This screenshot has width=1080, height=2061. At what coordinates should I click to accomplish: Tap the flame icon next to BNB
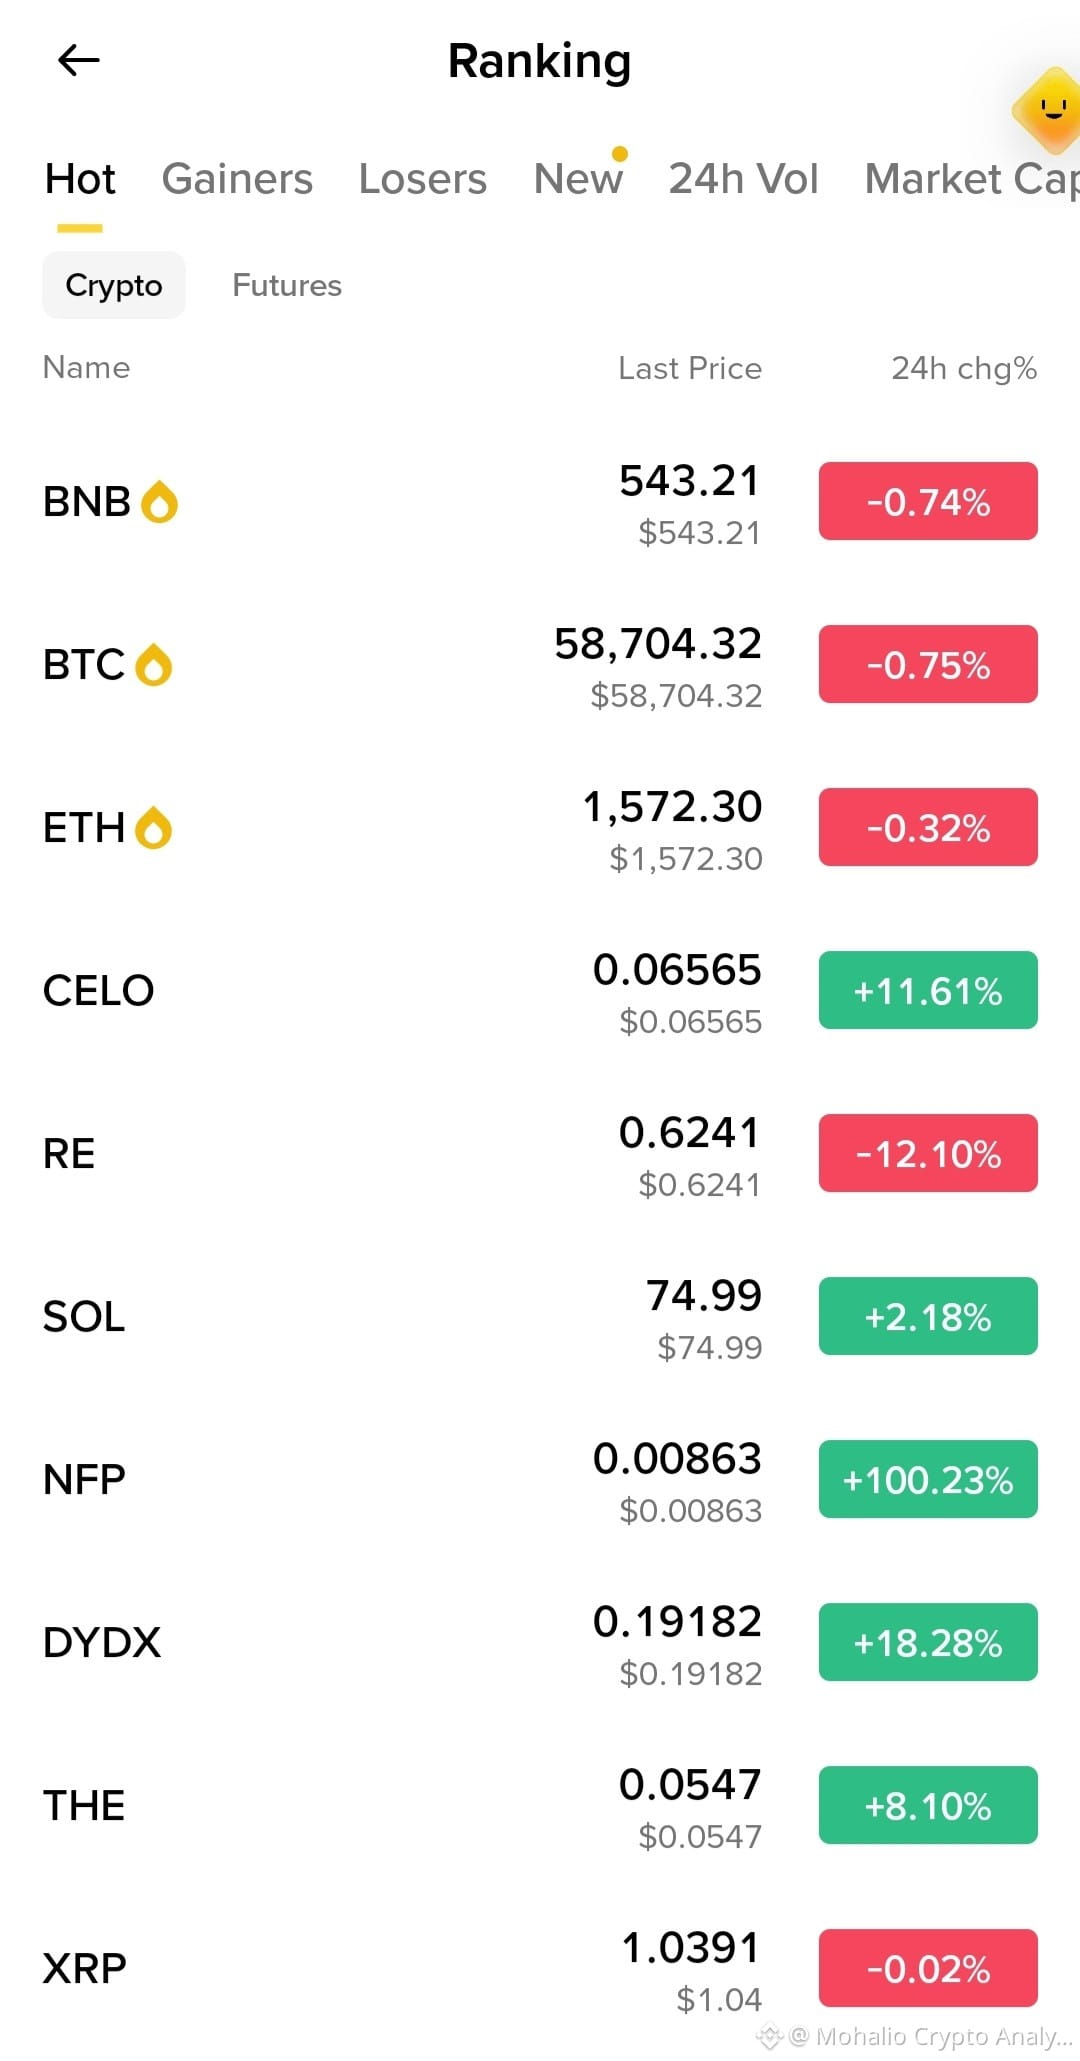point(160,502)
